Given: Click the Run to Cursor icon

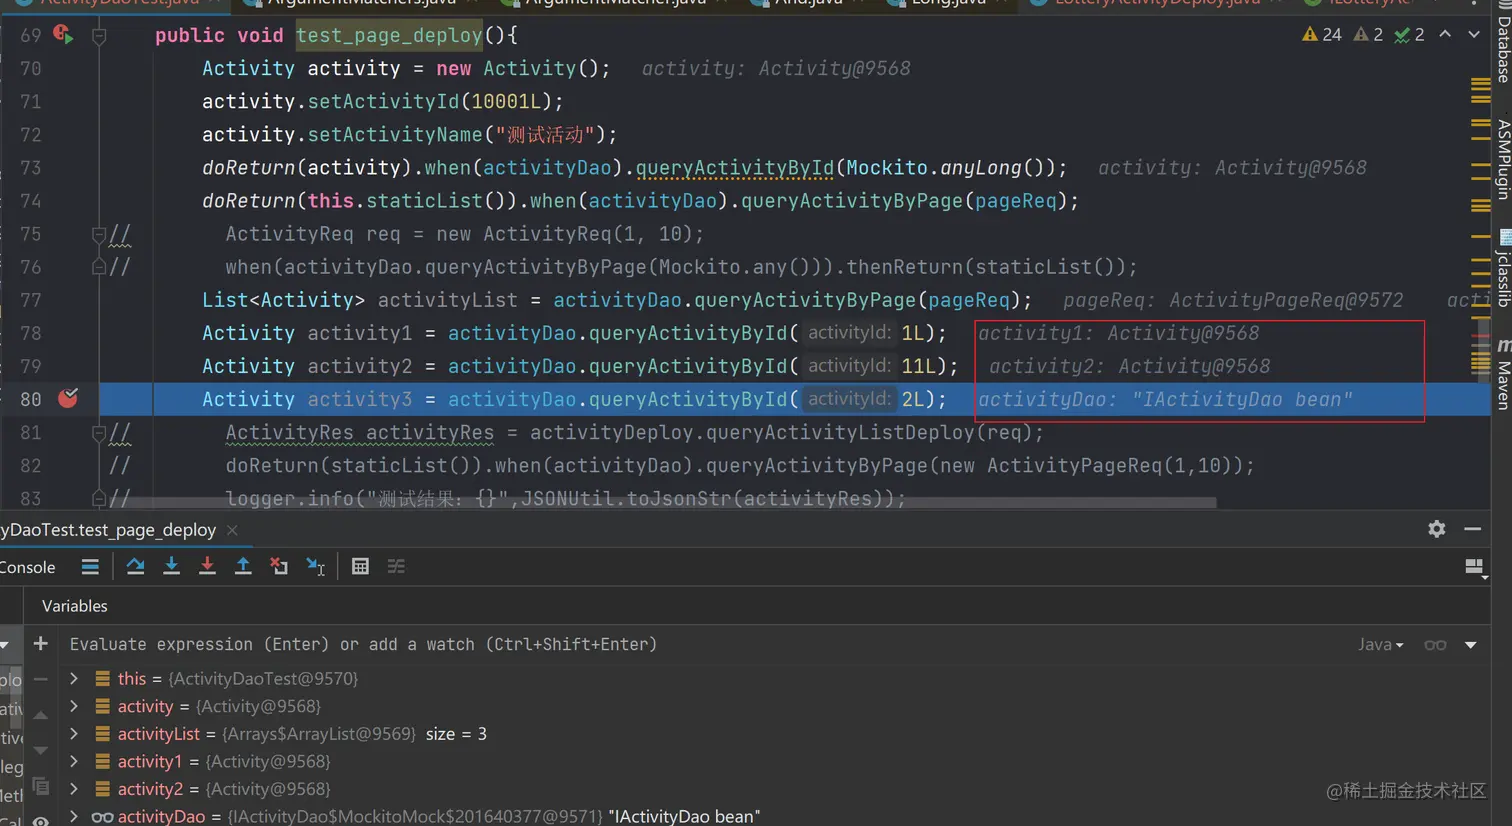Looking at the screenshot, I should 315,567.
